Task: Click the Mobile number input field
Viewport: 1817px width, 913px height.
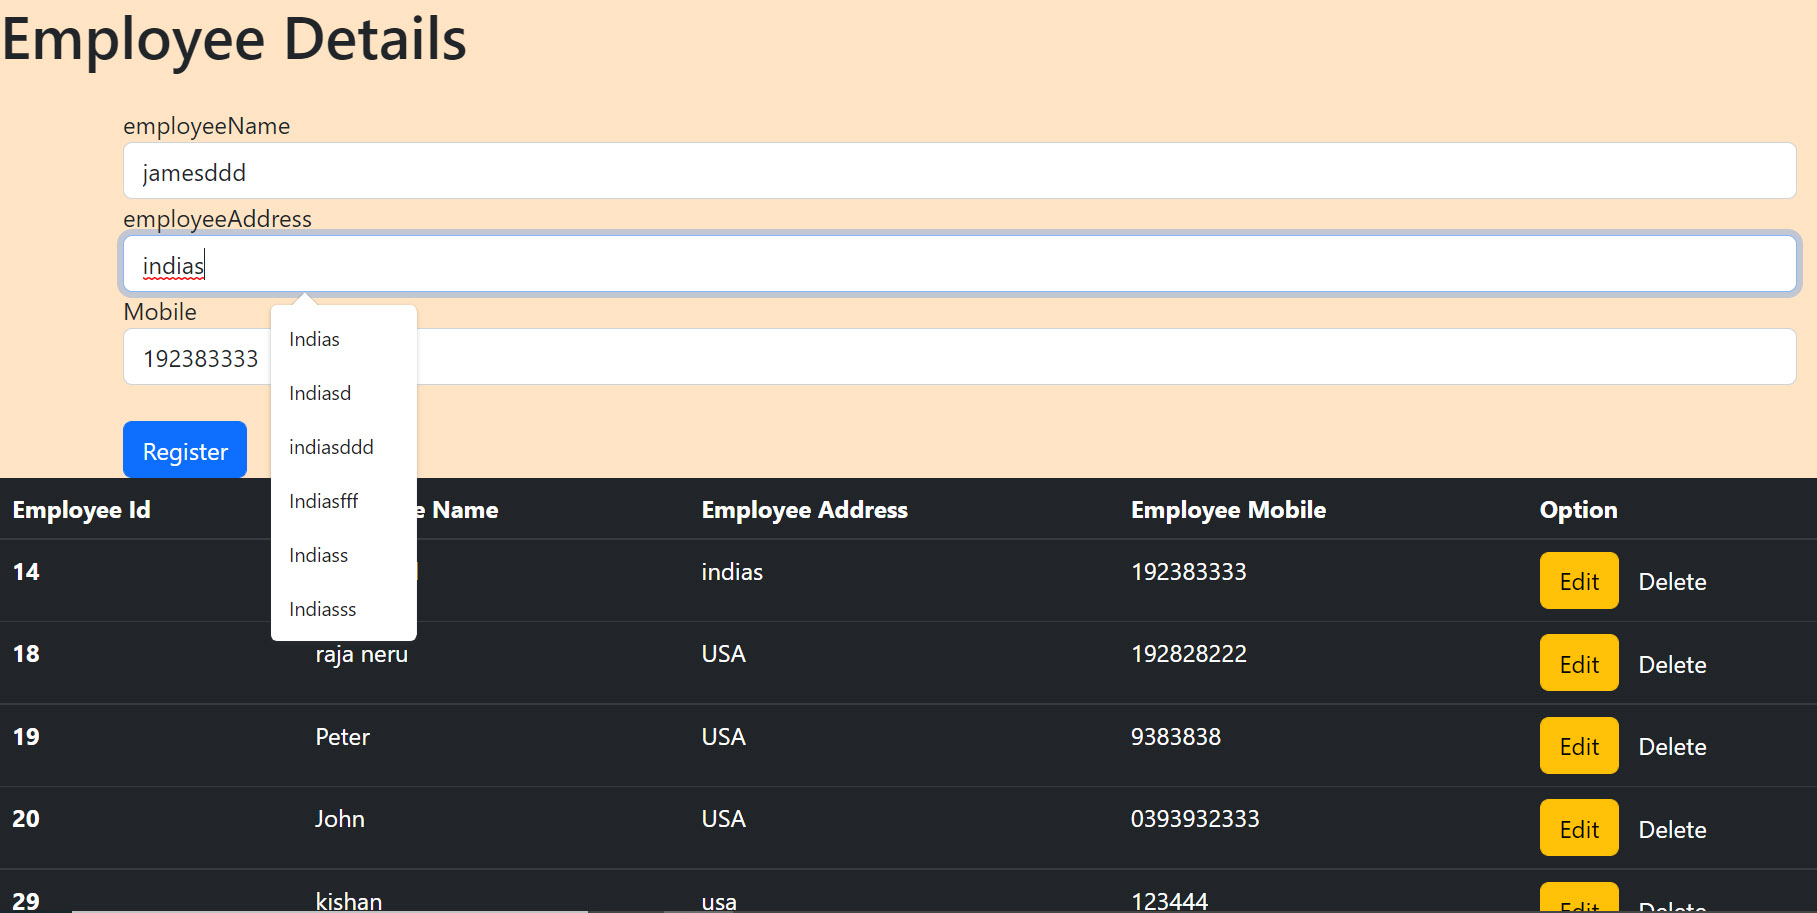Action: [x=959, y=357]
